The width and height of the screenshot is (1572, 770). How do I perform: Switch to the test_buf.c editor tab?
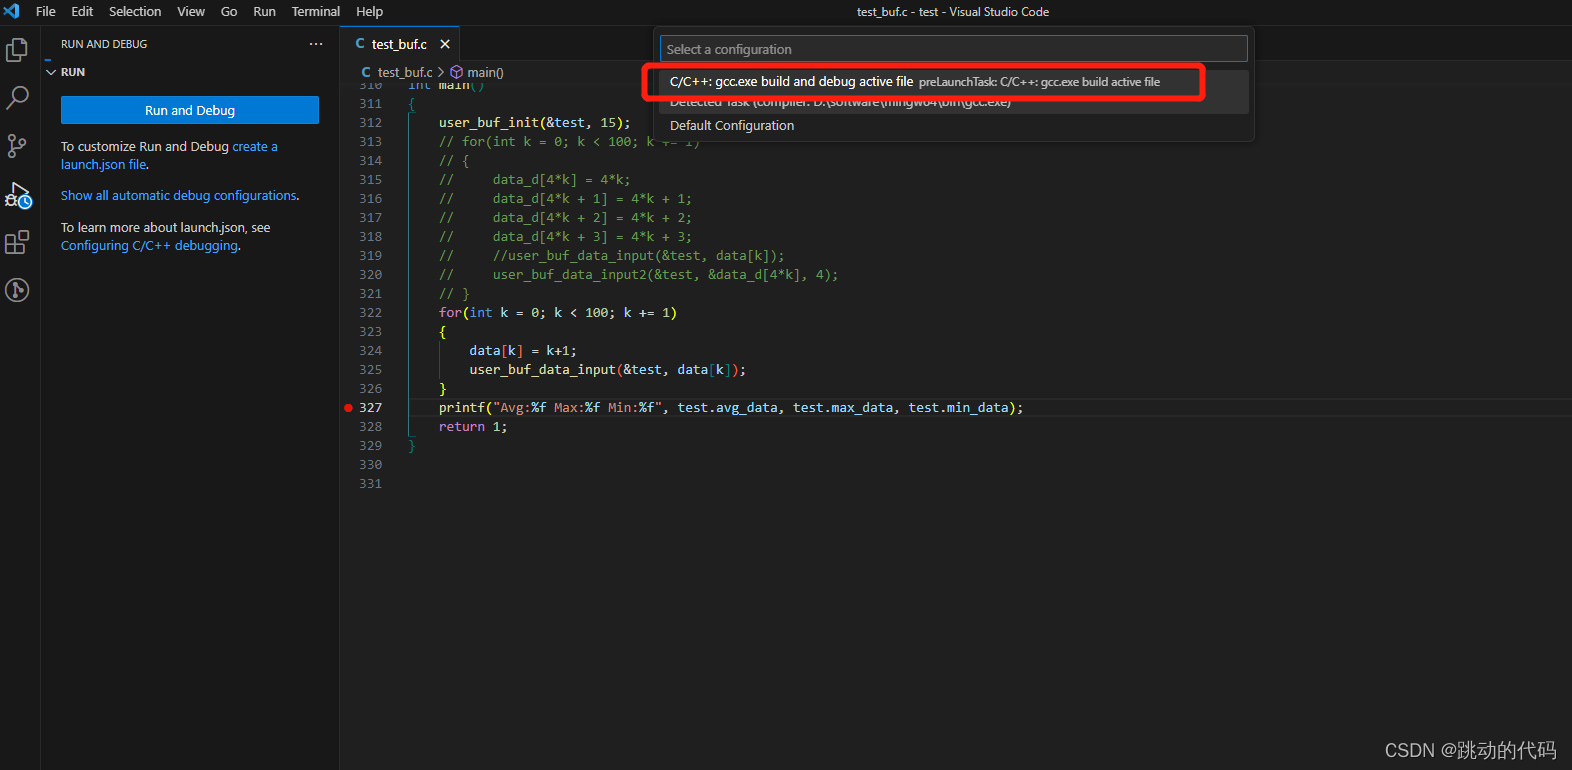coord(399,44)
